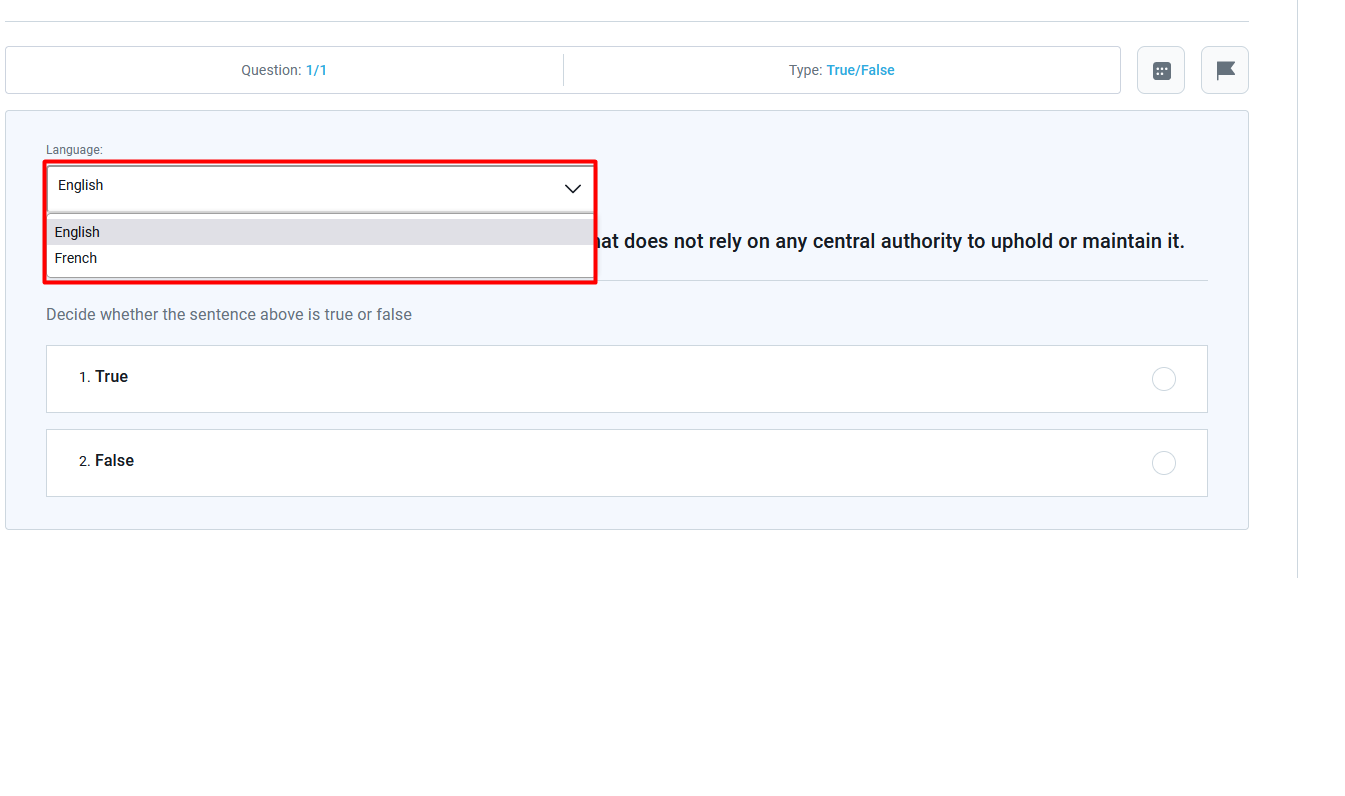Screen dimensions: 1345x796
Task: Click the Language dropdown chevron arrow
Action: 572,188
